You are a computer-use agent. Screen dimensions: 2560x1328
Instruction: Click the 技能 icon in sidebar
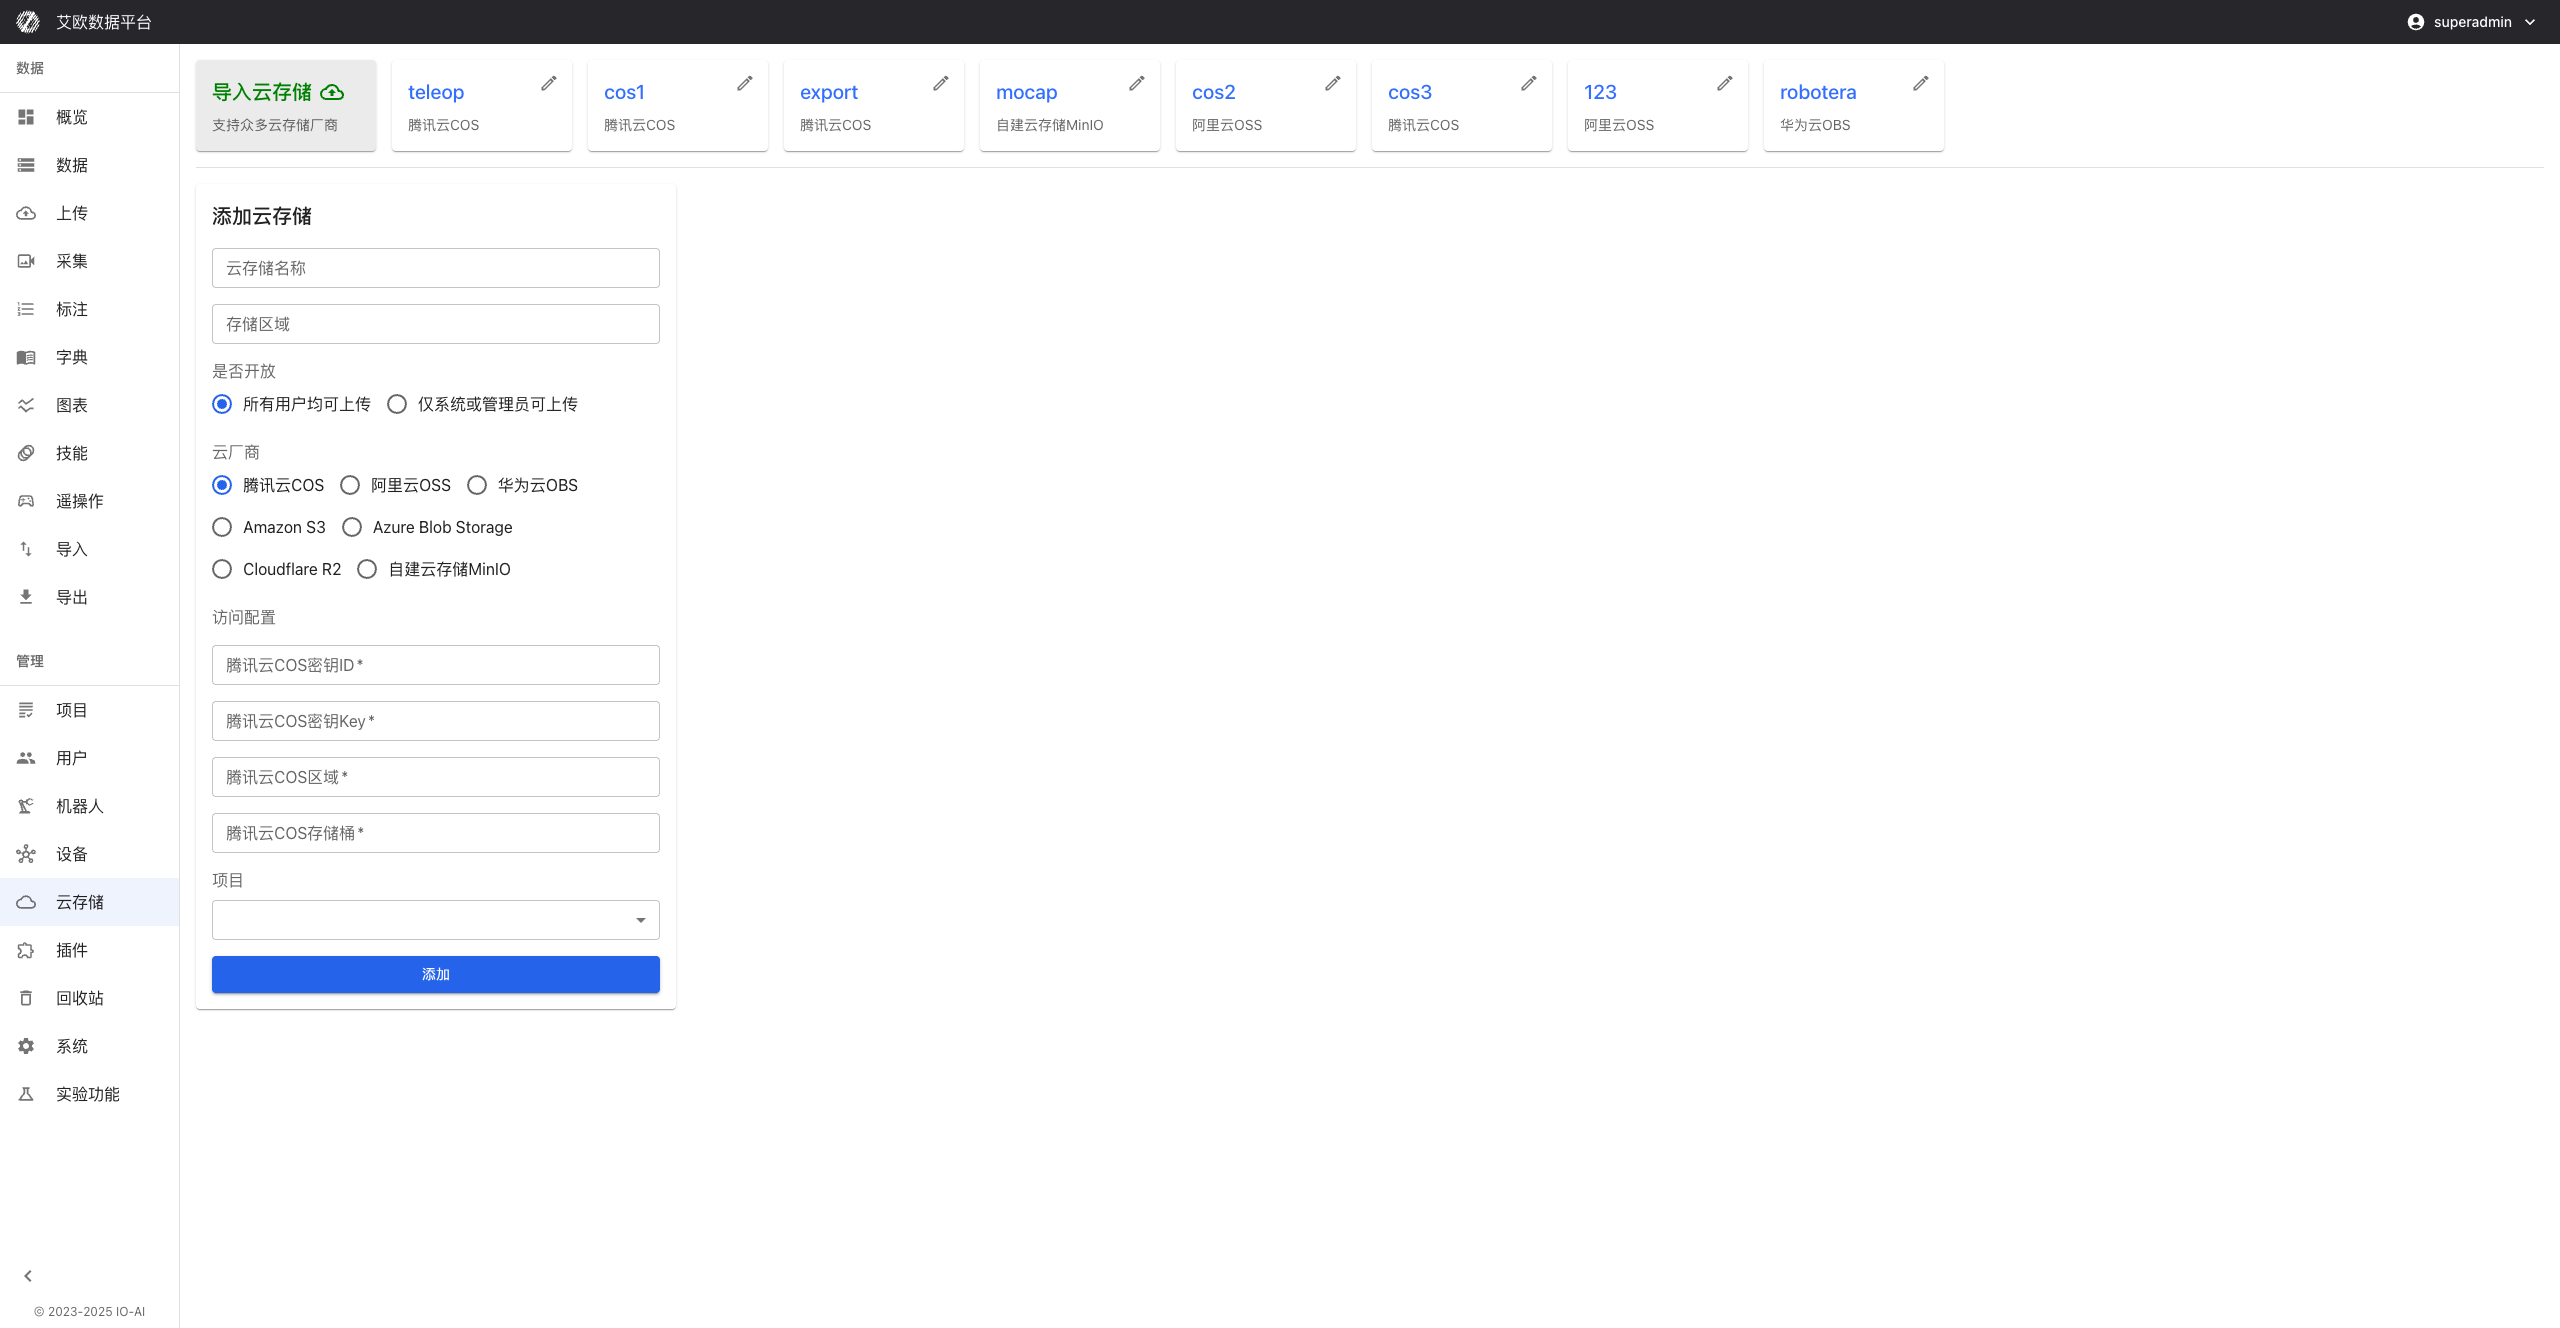point(26,453)
